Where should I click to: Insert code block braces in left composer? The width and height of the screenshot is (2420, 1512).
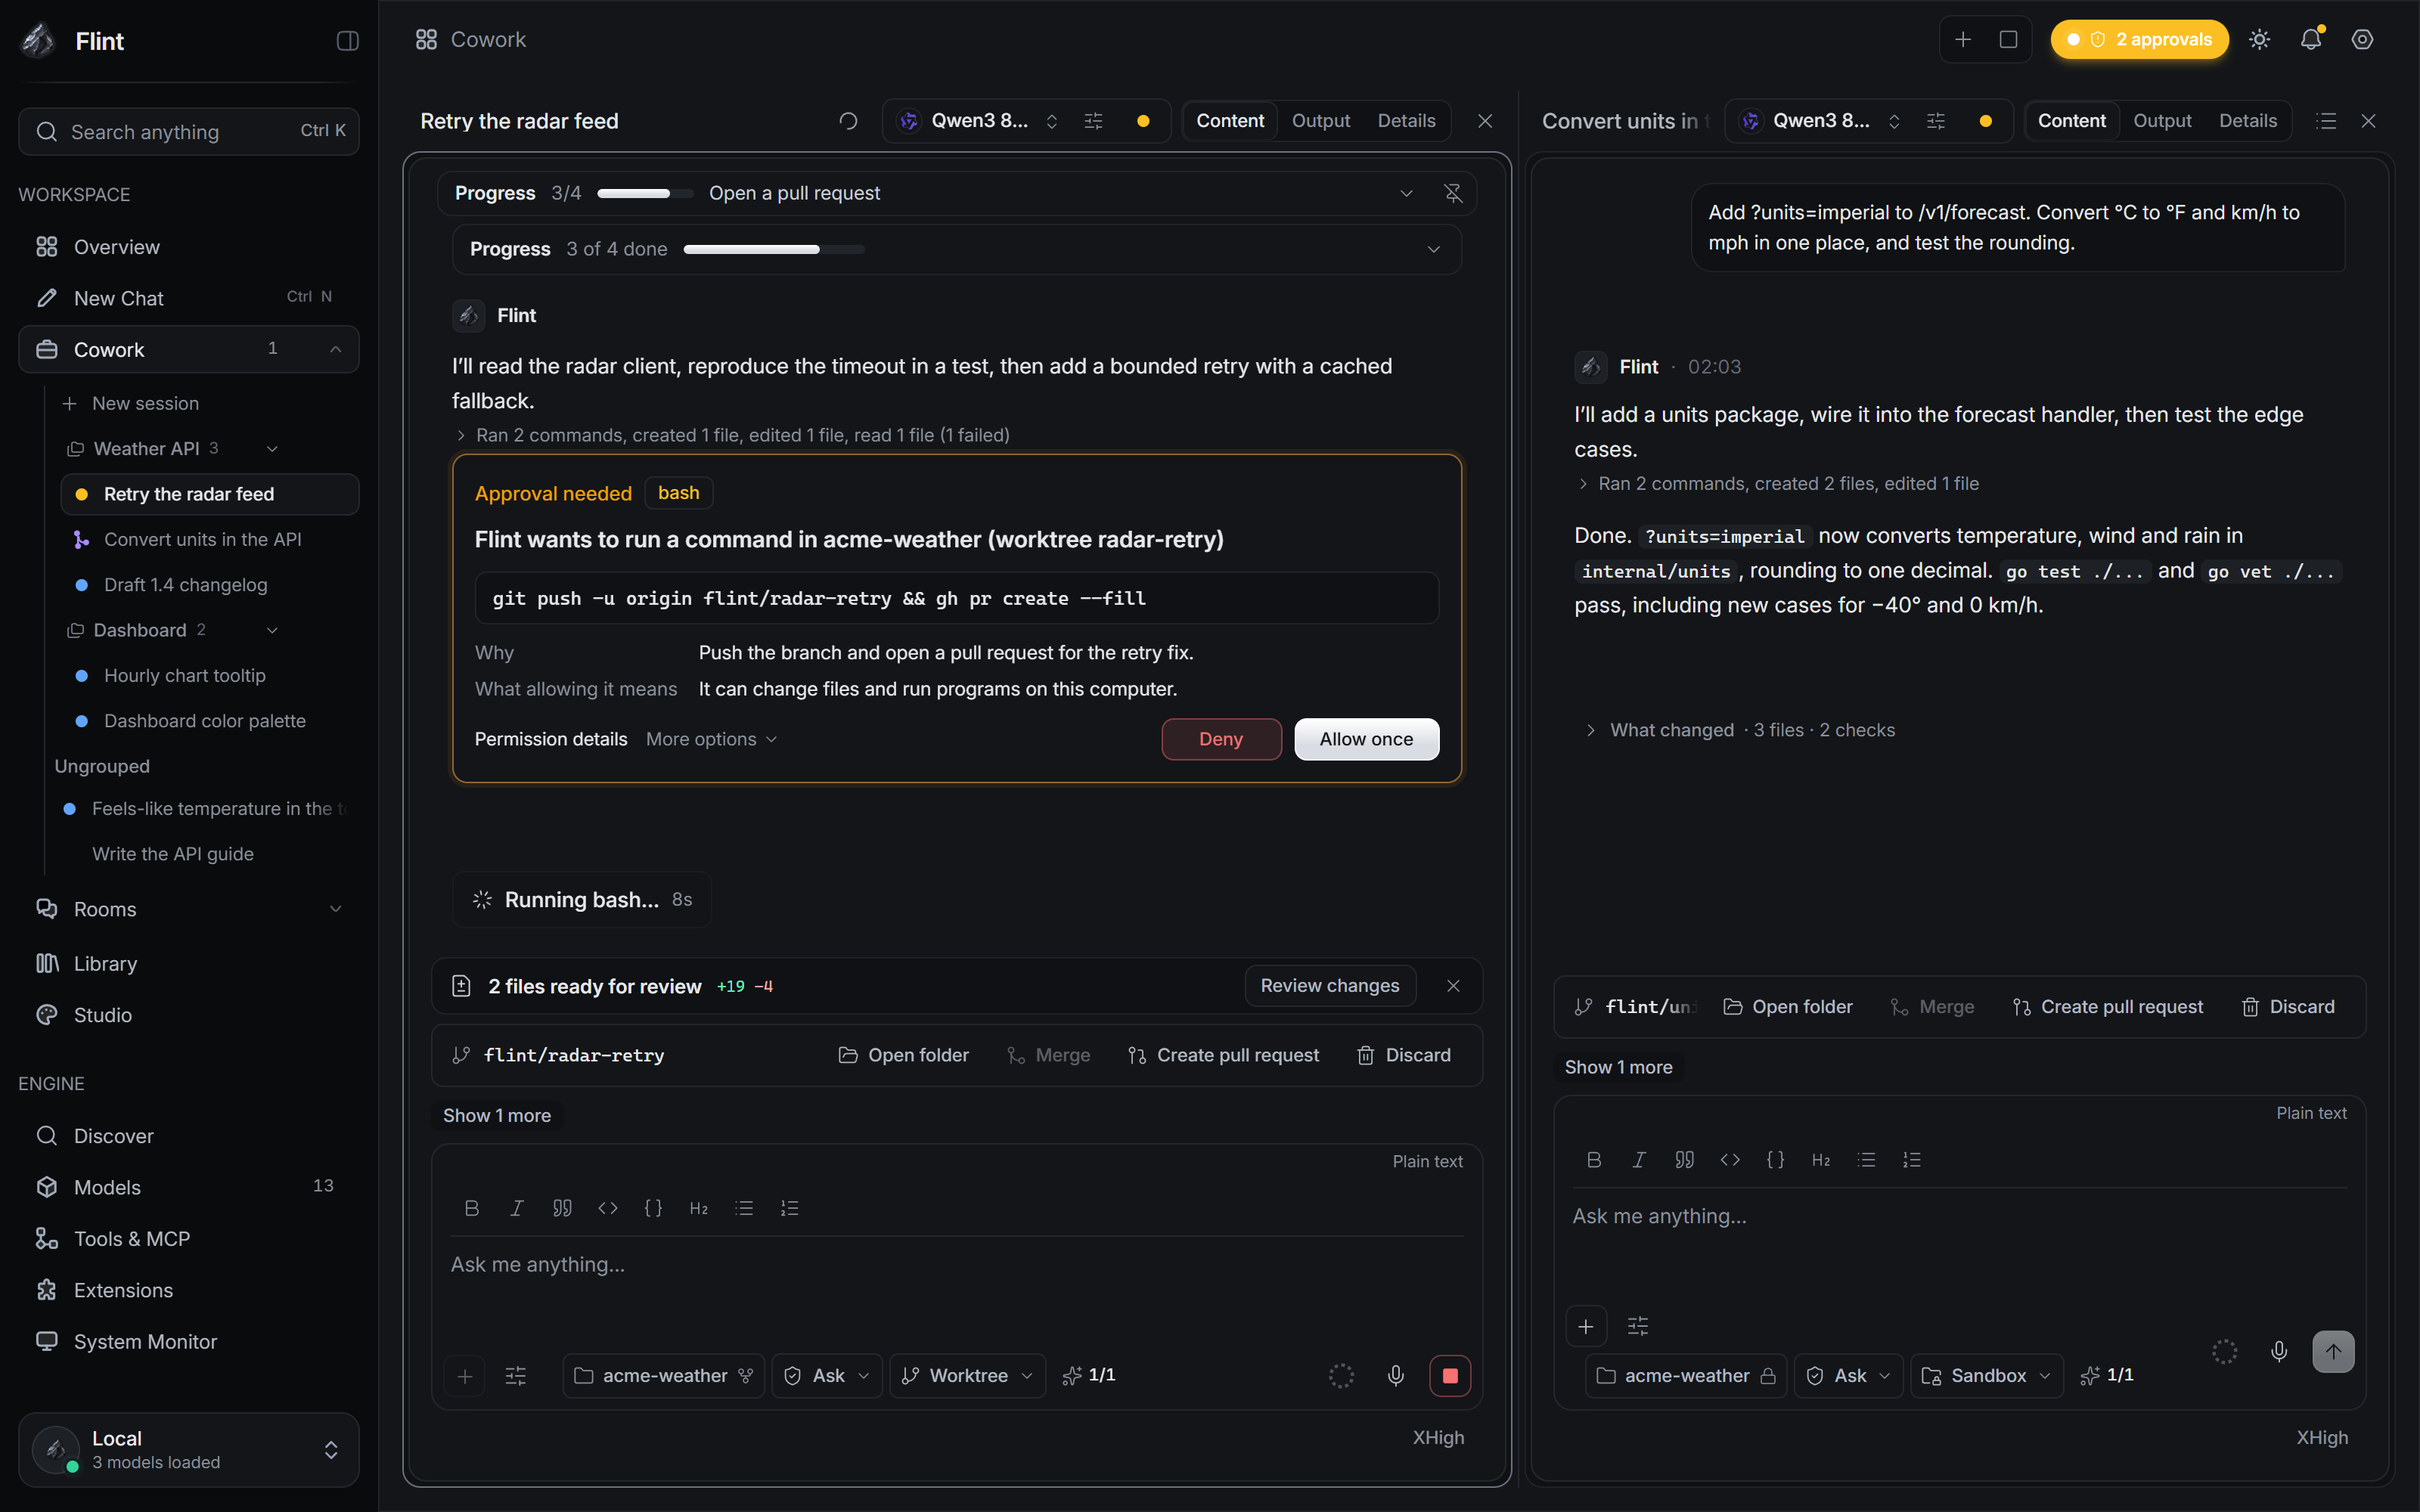pyautogui.click(x=653, y=1208)
